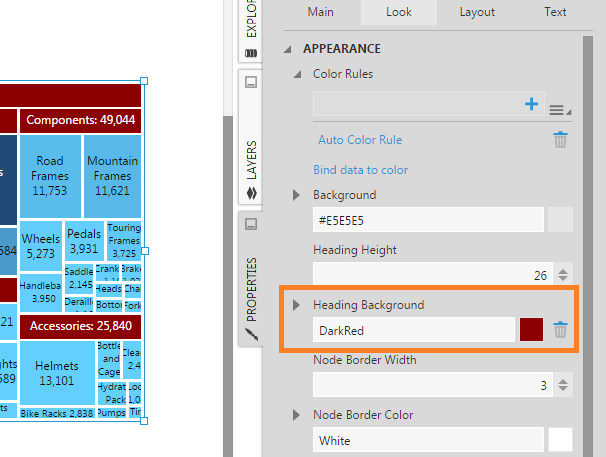The height and width of the screenshot is (457, 606).
Task: Expand the Node Border Color property
Action: click(x=297, y=415)
